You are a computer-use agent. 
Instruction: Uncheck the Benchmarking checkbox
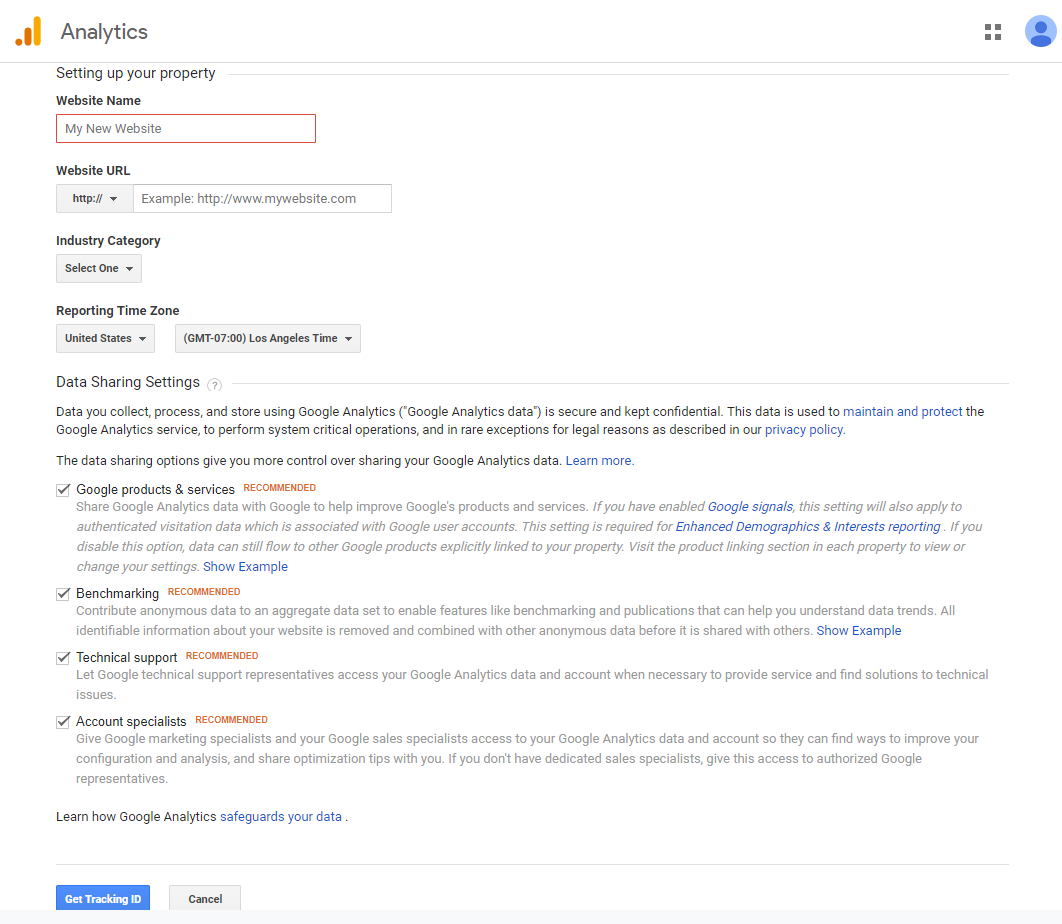click(63, 594)
